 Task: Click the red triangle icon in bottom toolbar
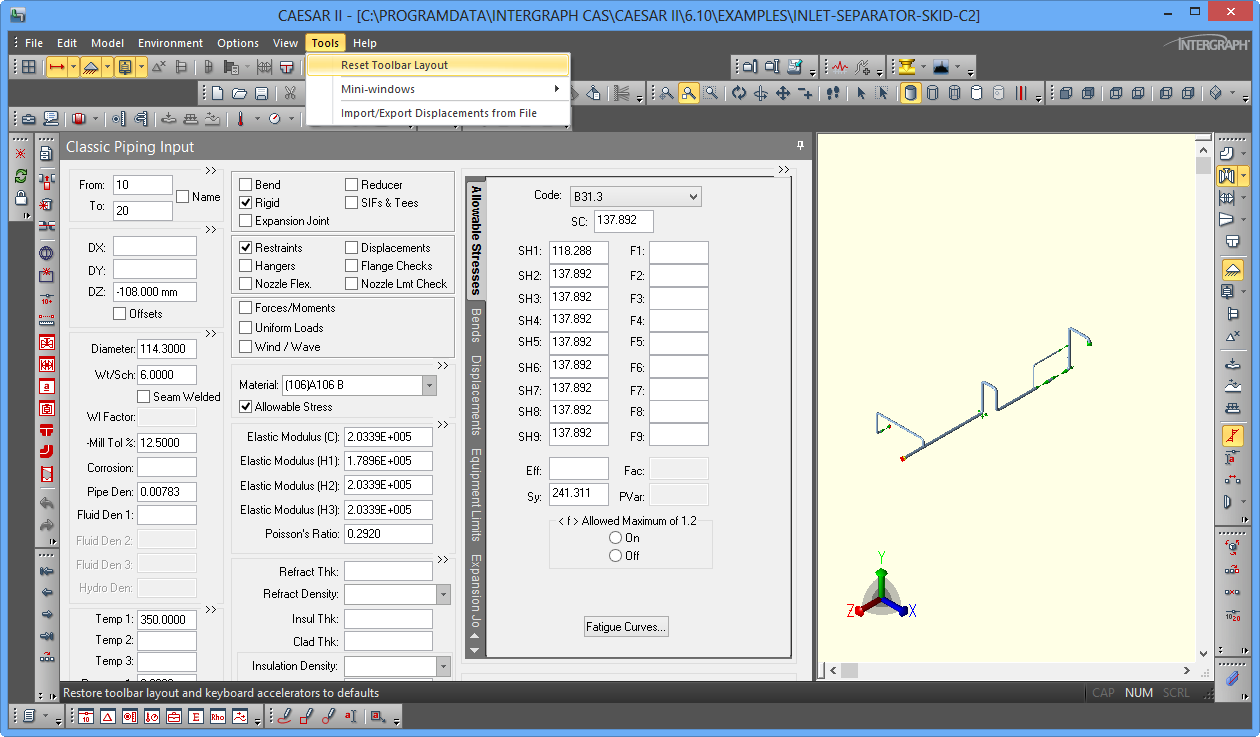108,716
